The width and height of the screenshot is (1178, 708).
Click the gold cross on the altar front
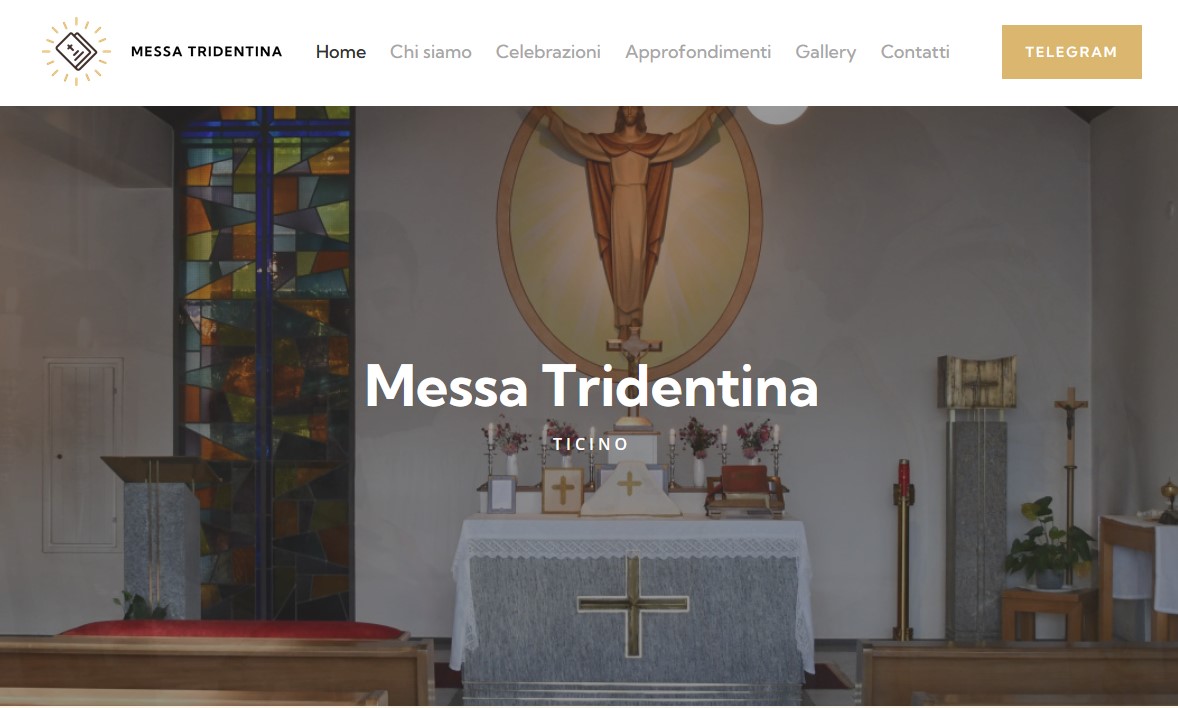tap(633, 605)
